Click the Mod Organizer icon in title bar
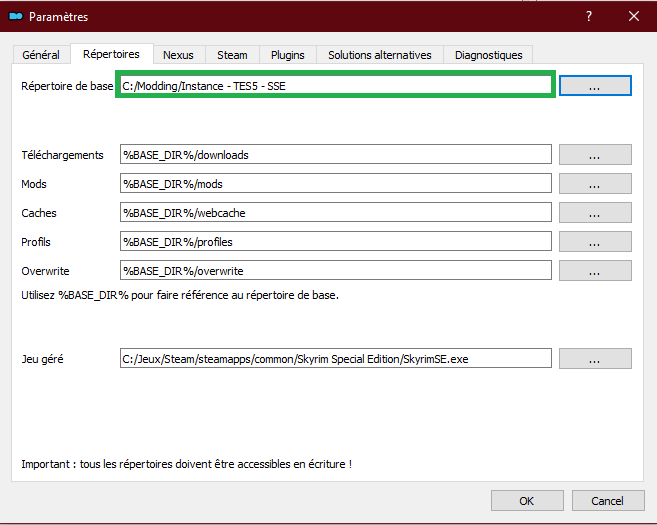The image size is (657, 525). [x=15, y=16]
